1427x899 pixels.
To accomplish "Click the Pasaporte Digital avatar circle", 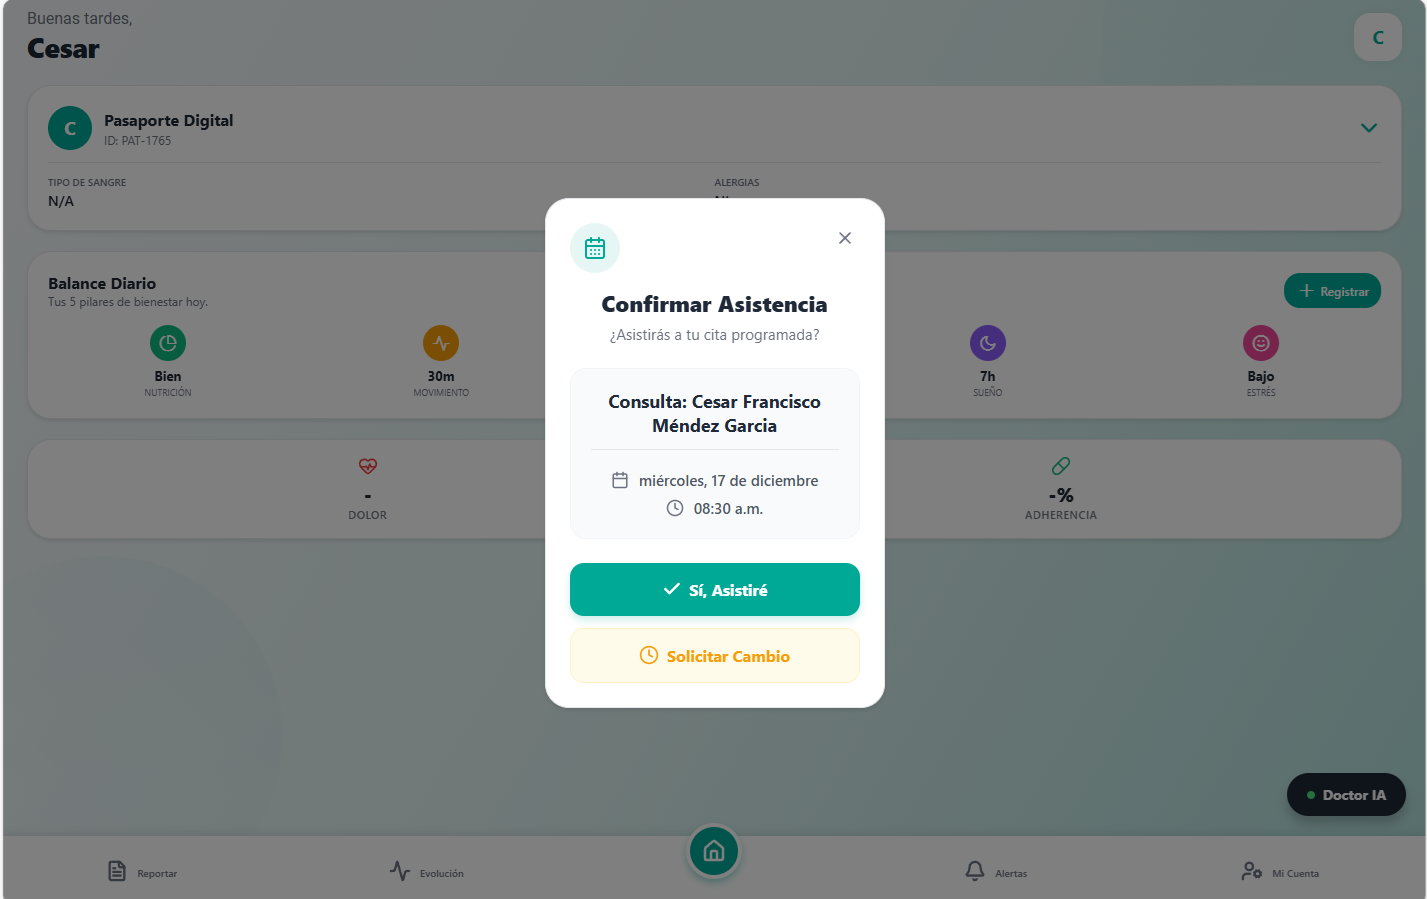I will pos(70,128).
